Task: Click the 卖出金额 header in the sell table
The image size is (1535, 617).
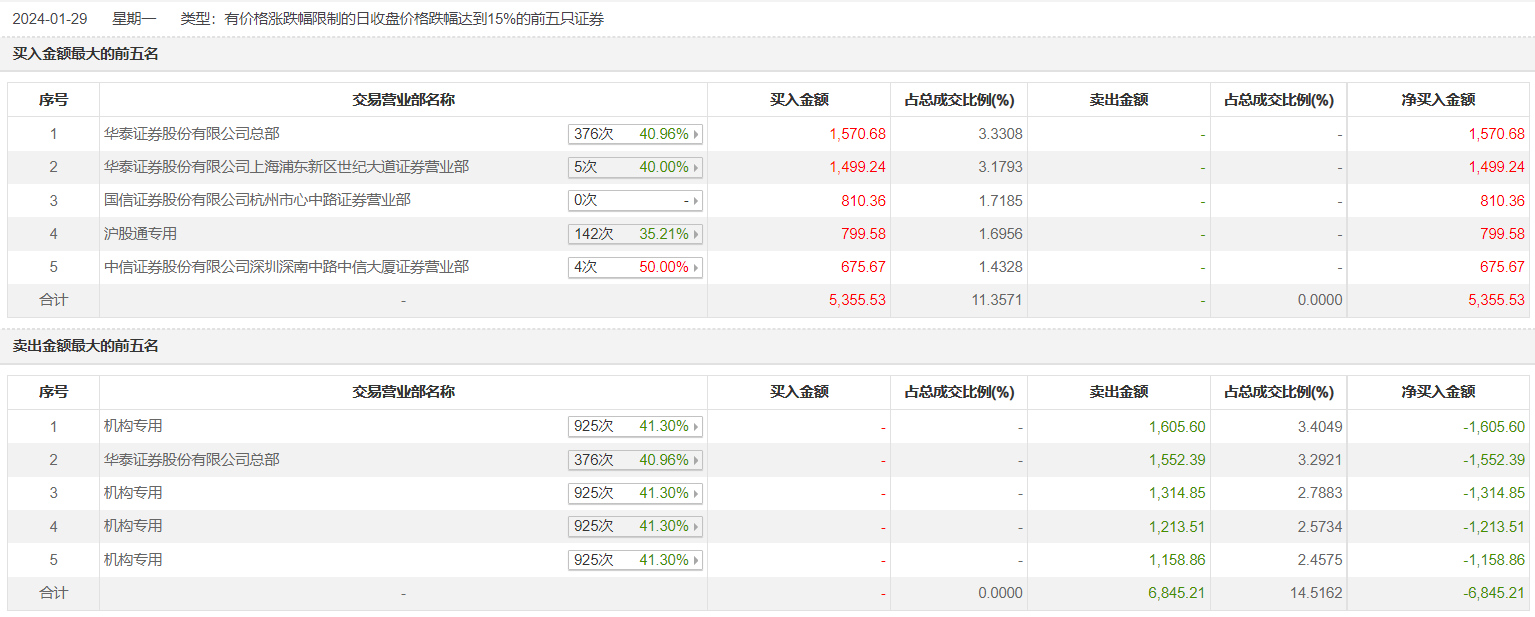Action: [1118, 392]
